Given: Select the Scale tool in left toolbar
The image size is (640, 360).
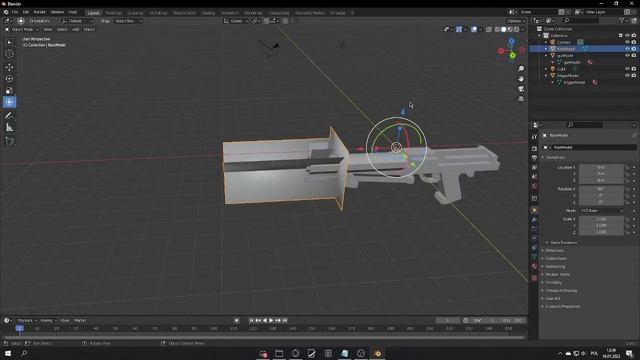Looking at the screenshot, I should [9, 91].
